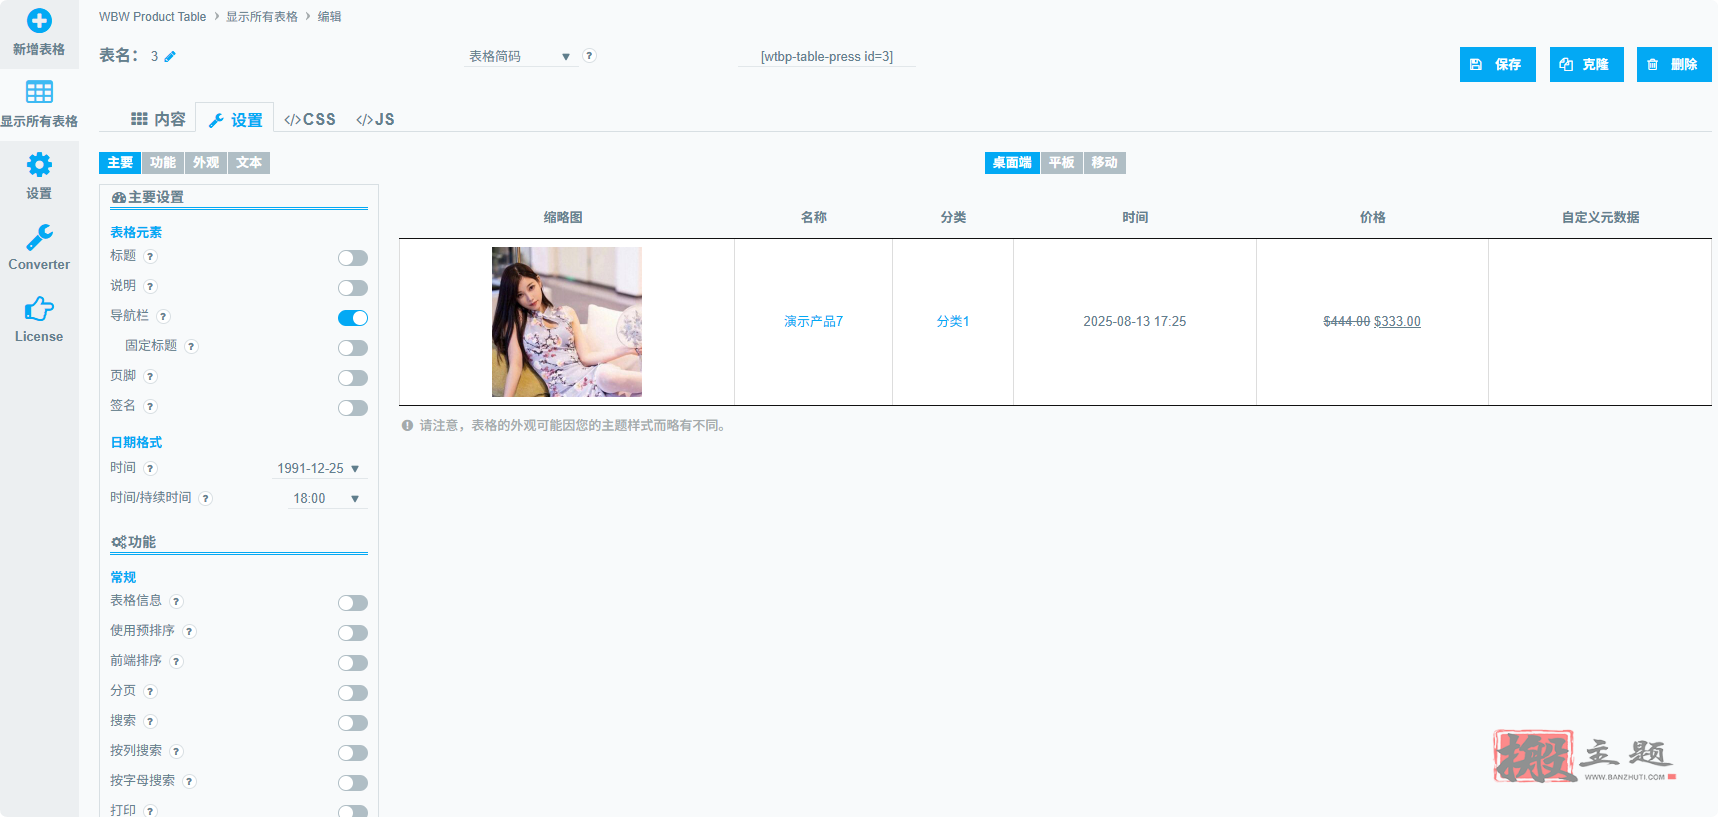Open the License thumbs-up icon
1718x817 pixels.
coord(39,308)
